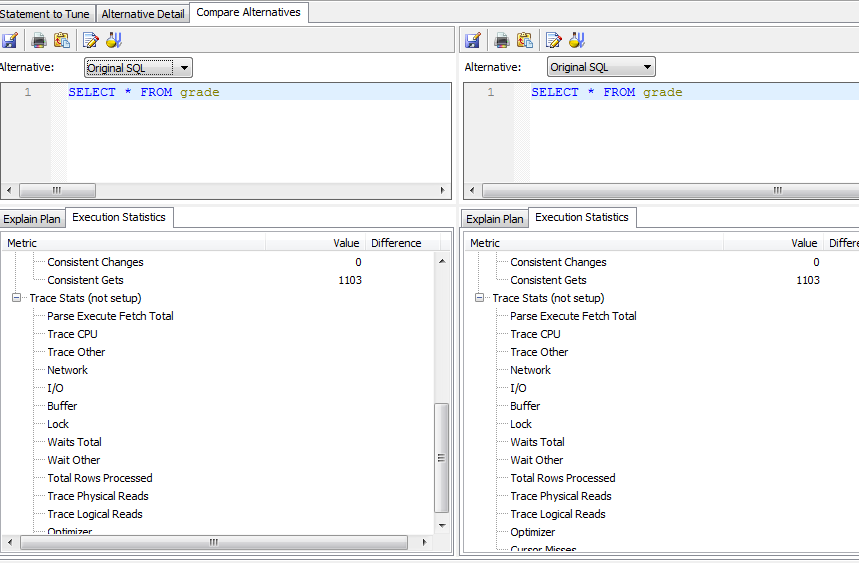This screenshot has height=563, width=859.
Task: Open the left pane Alternative dropdown
Action: 138,68
